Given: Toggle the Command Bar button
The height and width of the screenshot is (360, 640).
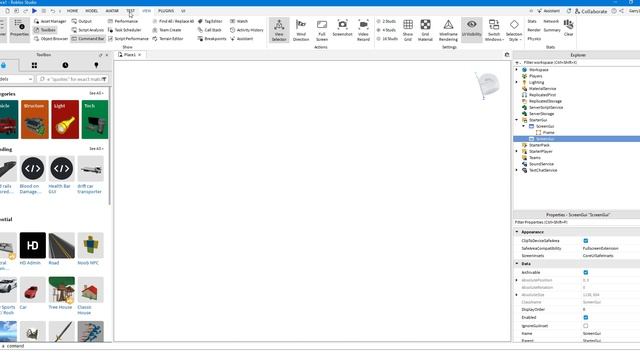Looking at the screenshot, I should point(88,39).
